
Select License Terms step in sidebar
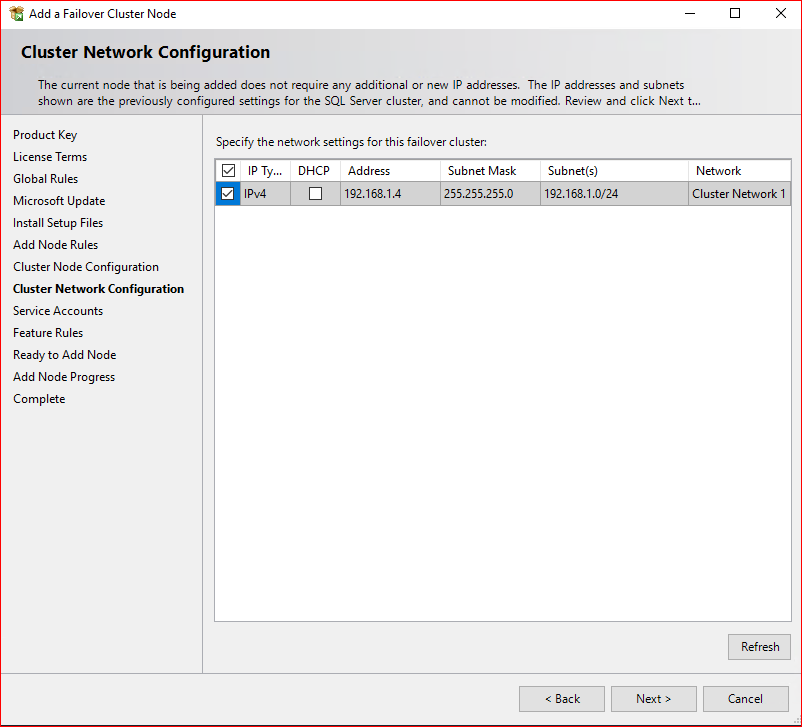pyautogui.click(x=50, y=157)
